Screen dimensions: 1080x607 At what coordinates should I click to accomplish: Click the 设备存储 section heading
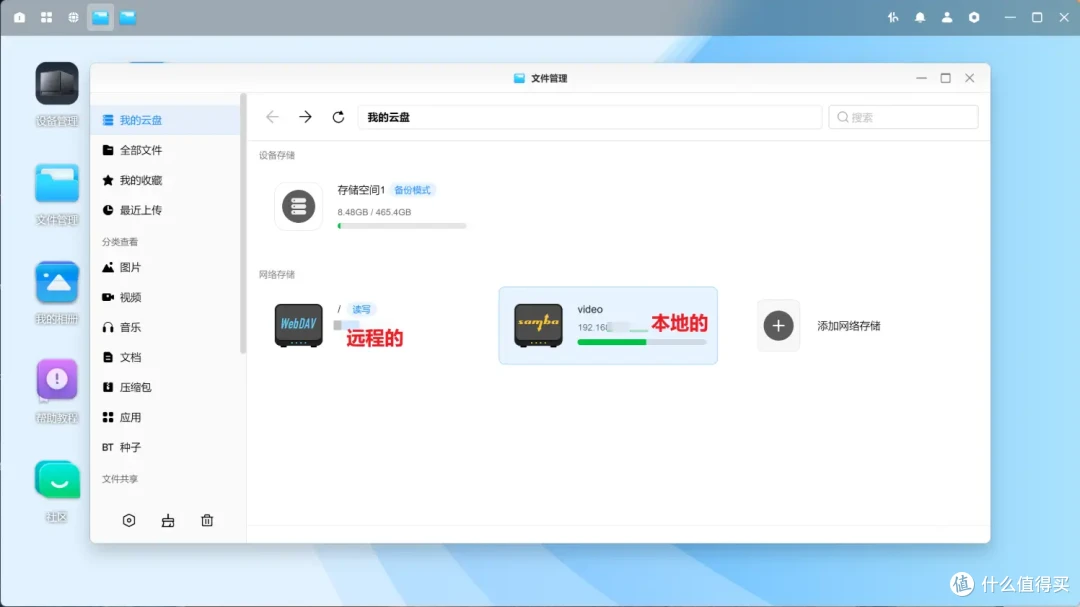click(x=277, y=156)
